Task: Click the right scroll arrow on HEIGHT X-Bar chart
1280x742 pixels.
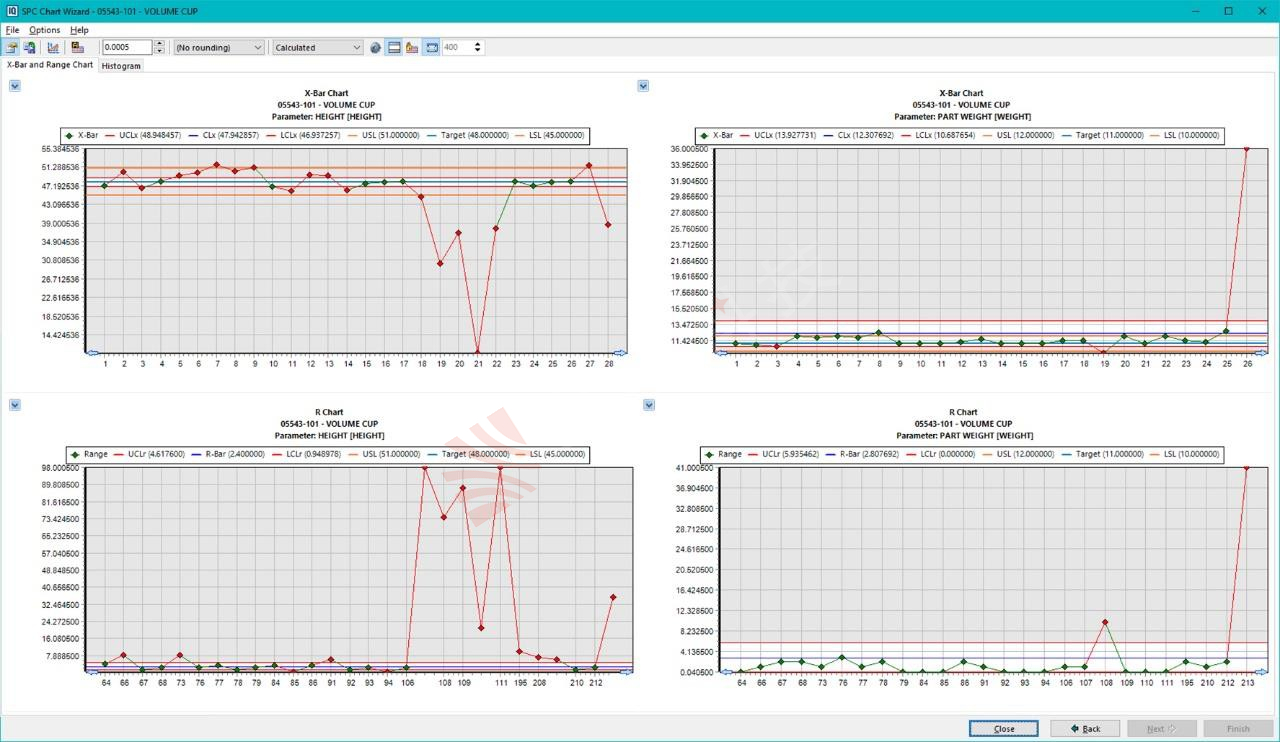Action: tap(620, 353)
